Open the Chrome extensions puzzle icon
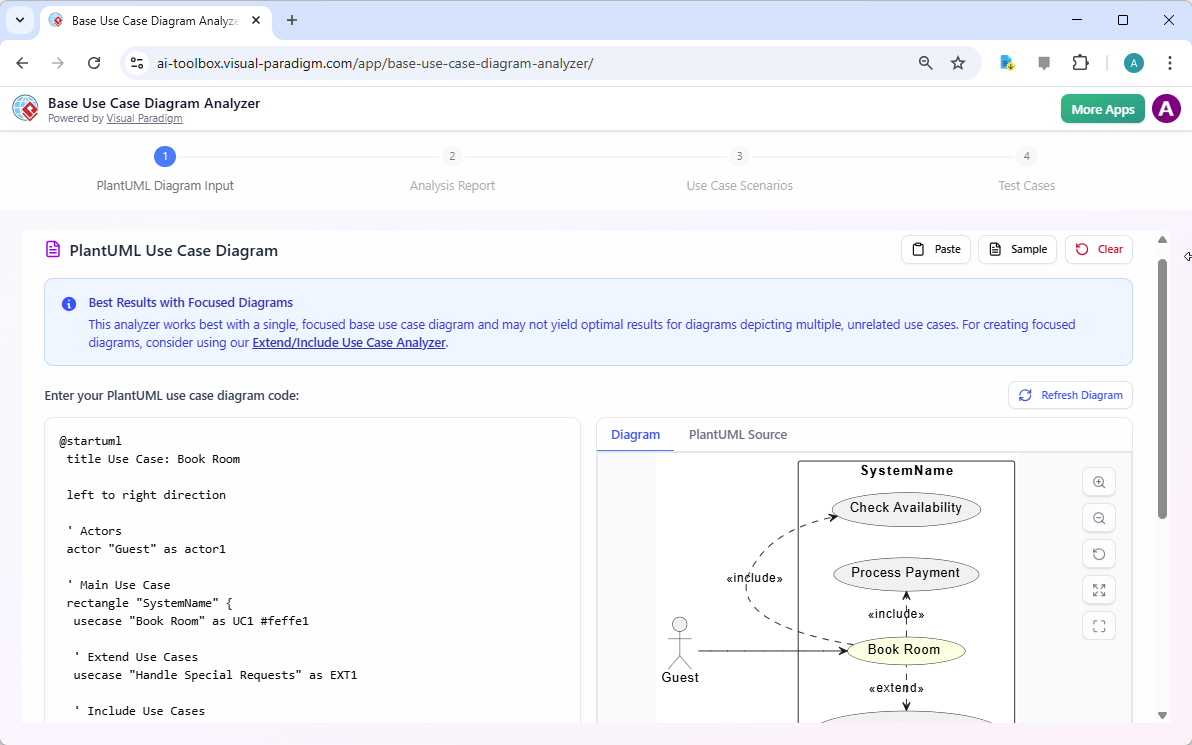 coord(1080,62)
